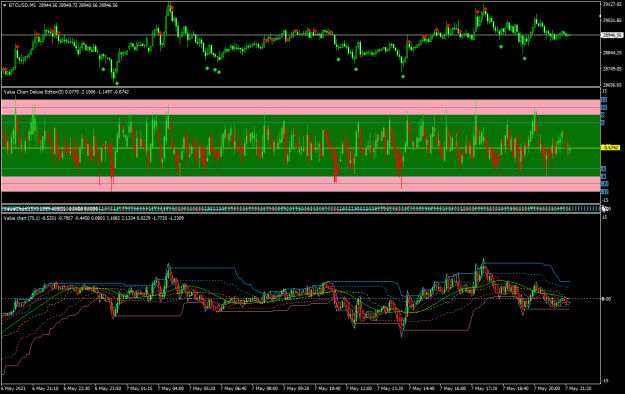Click the 7 May 20:00 time label

point(548,388)
